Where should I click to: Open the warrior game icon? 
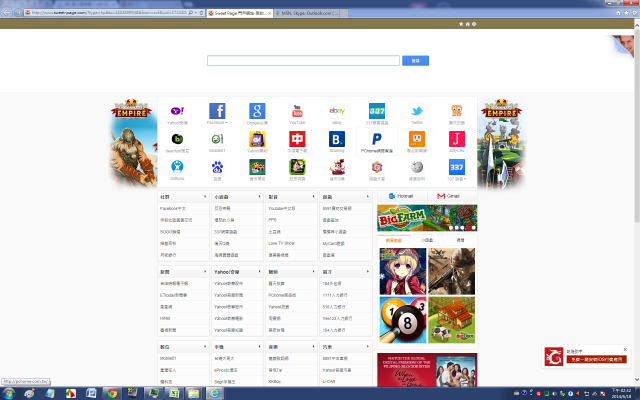[297, 167]
